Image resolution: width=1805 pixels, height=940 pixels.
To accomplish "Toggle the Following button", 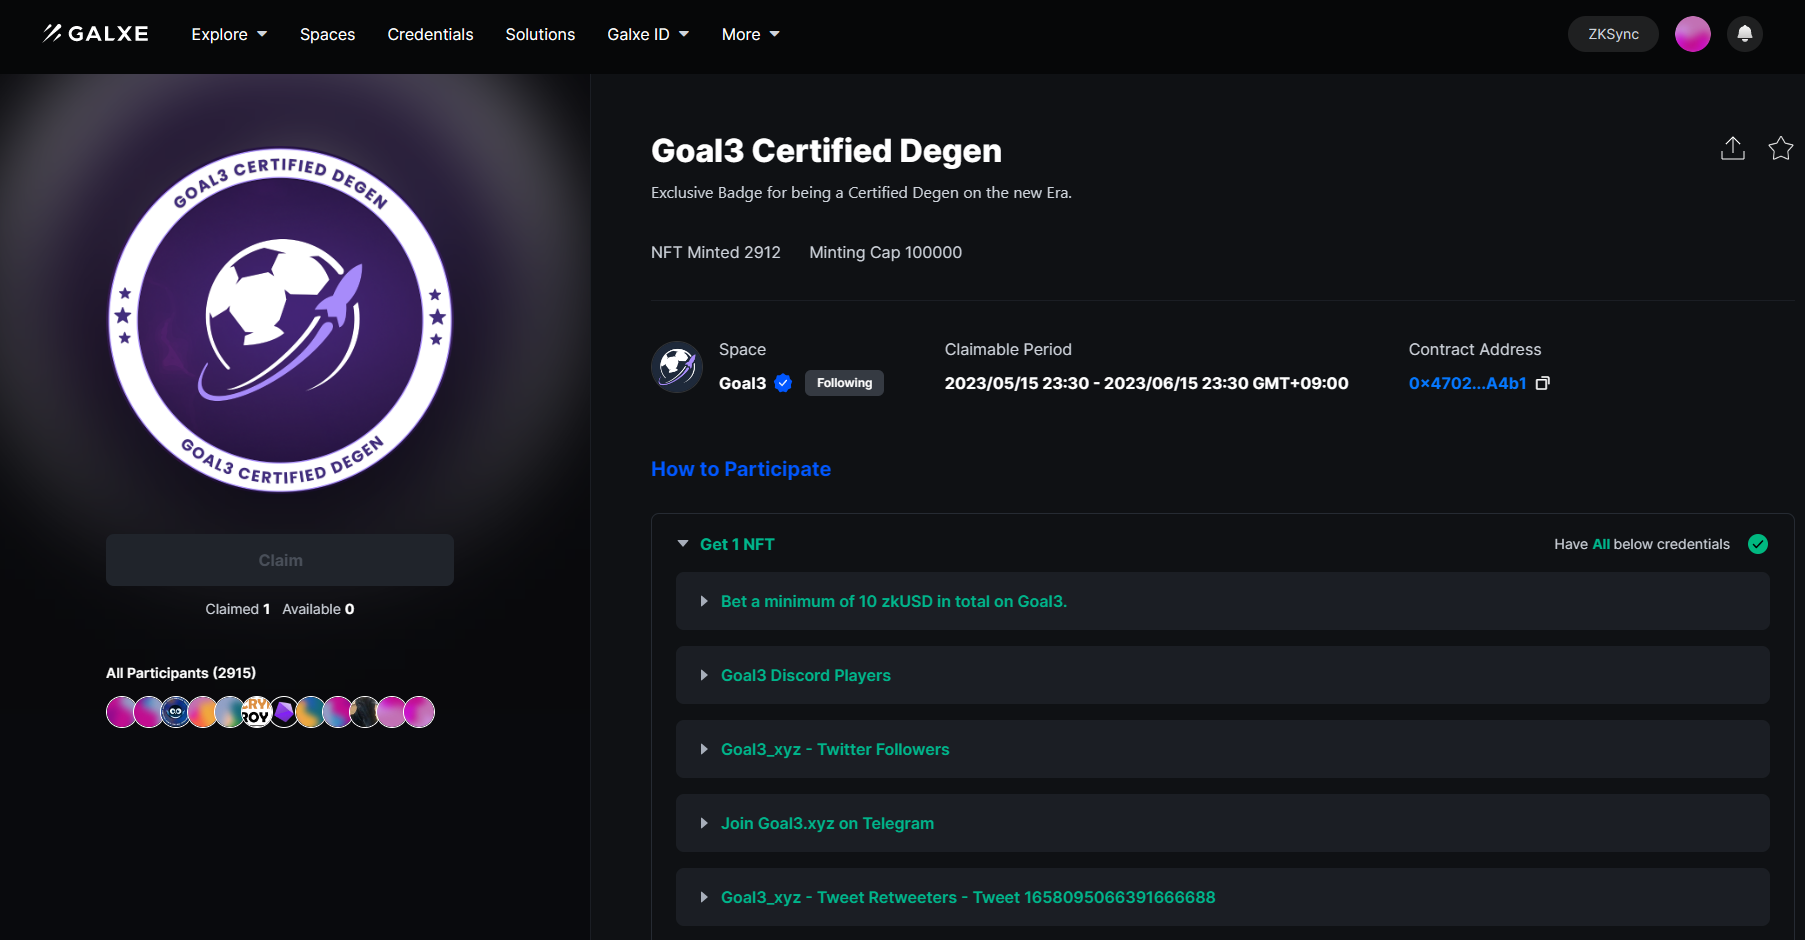I will [844, 383].
